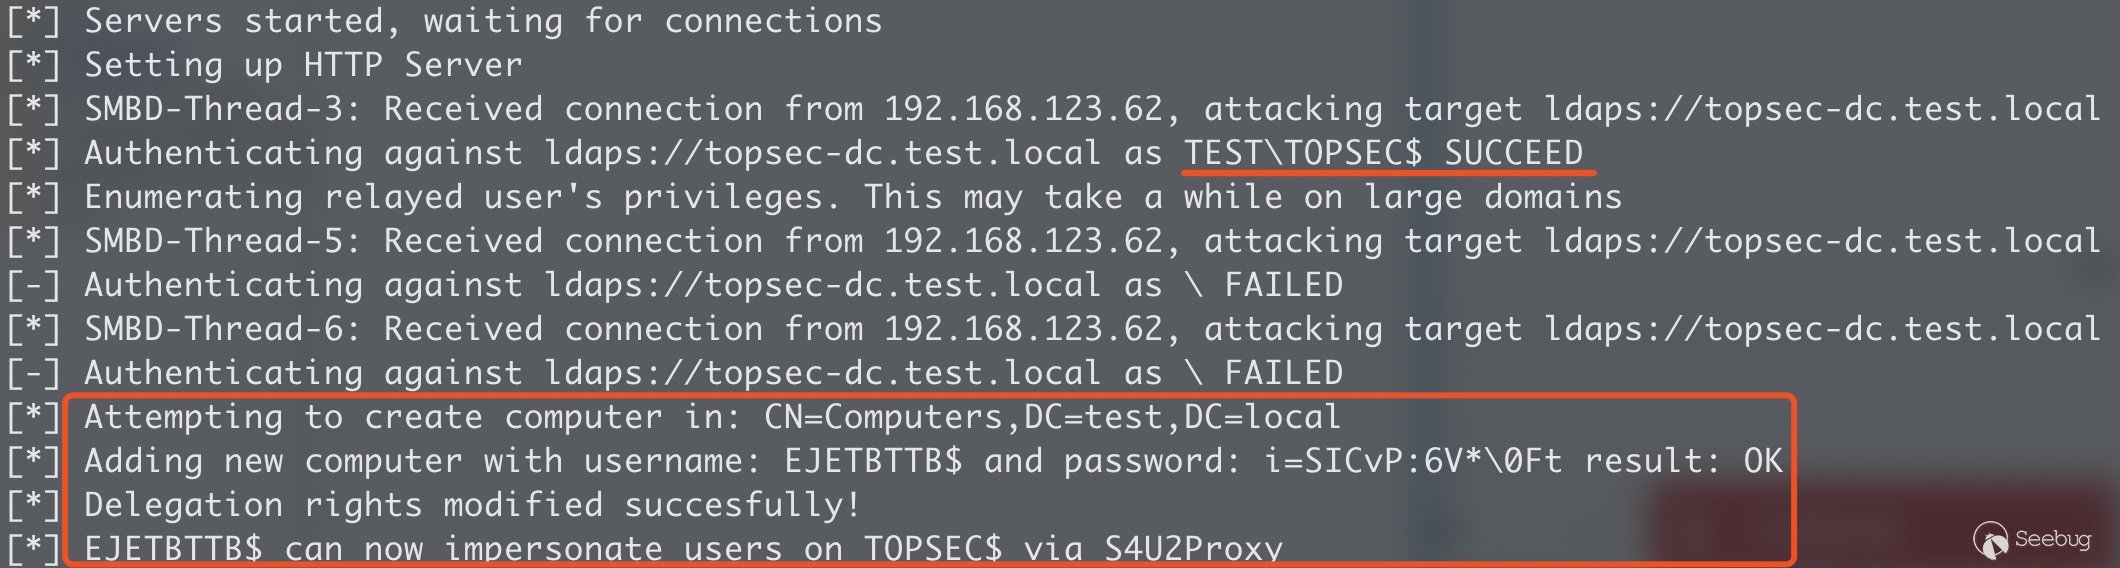
Task: Click the first line's [*] status marker
Action: point(33,21)
